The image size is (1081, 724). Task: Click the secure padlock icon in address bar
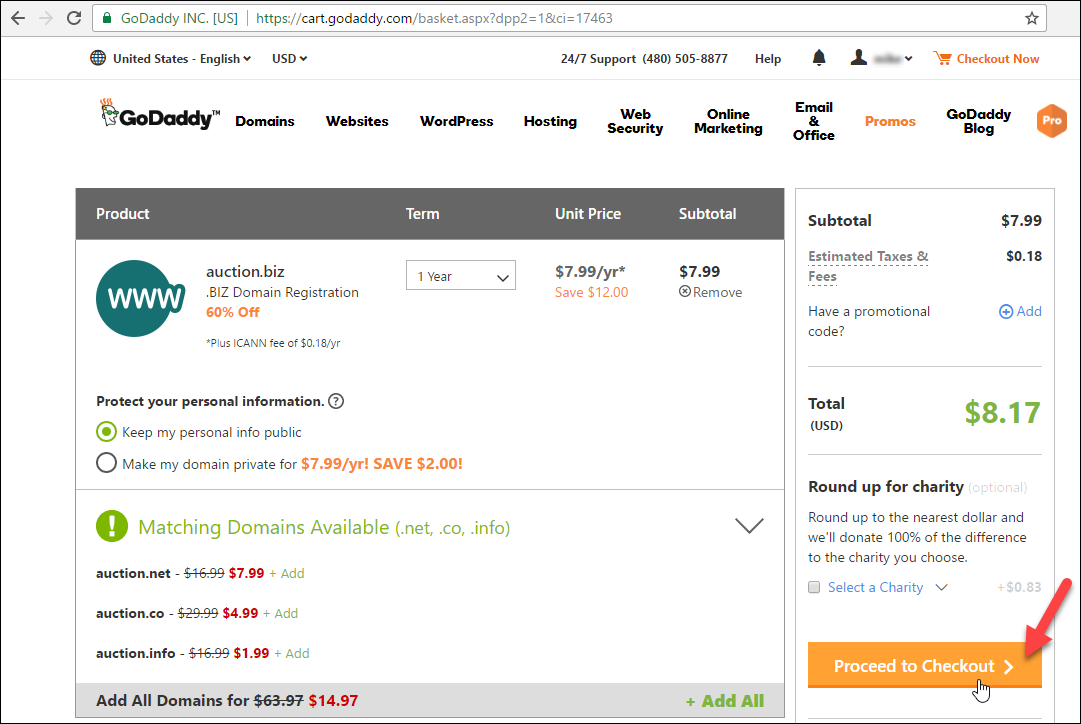[x=107, y=18]
